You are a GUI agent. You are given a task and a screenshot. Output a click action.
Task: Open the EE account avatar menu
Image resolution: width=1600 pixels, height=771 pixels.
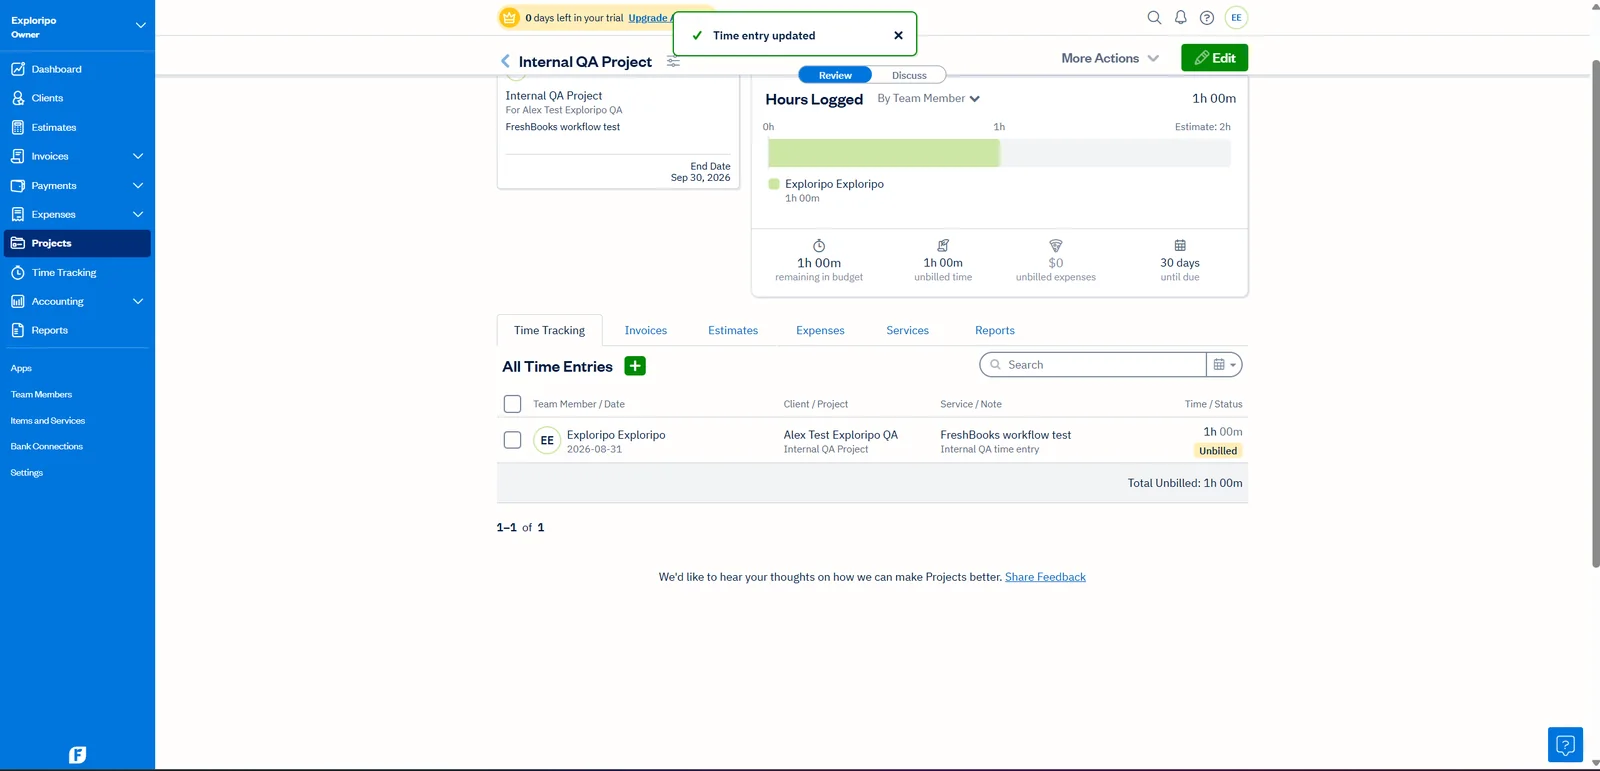[x=1236, y=17]
